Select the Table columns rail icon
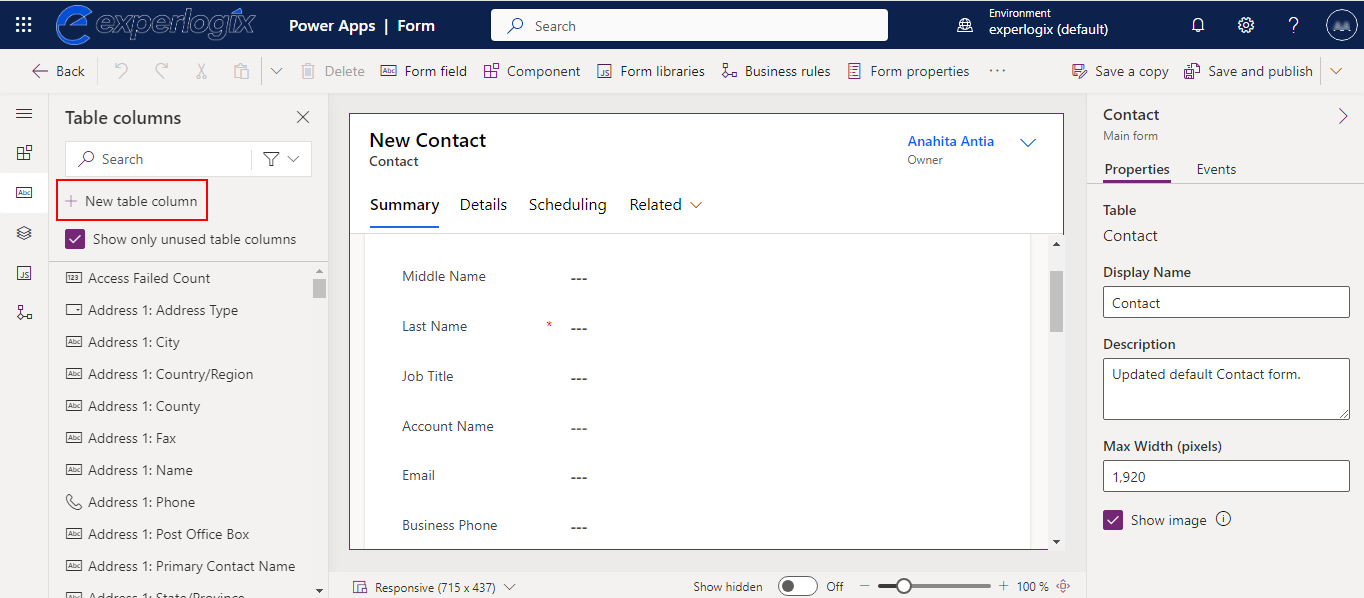Image resolution: width=1364 pixels, height=598 pixels. pyautogui.click(x=24, y=192)
